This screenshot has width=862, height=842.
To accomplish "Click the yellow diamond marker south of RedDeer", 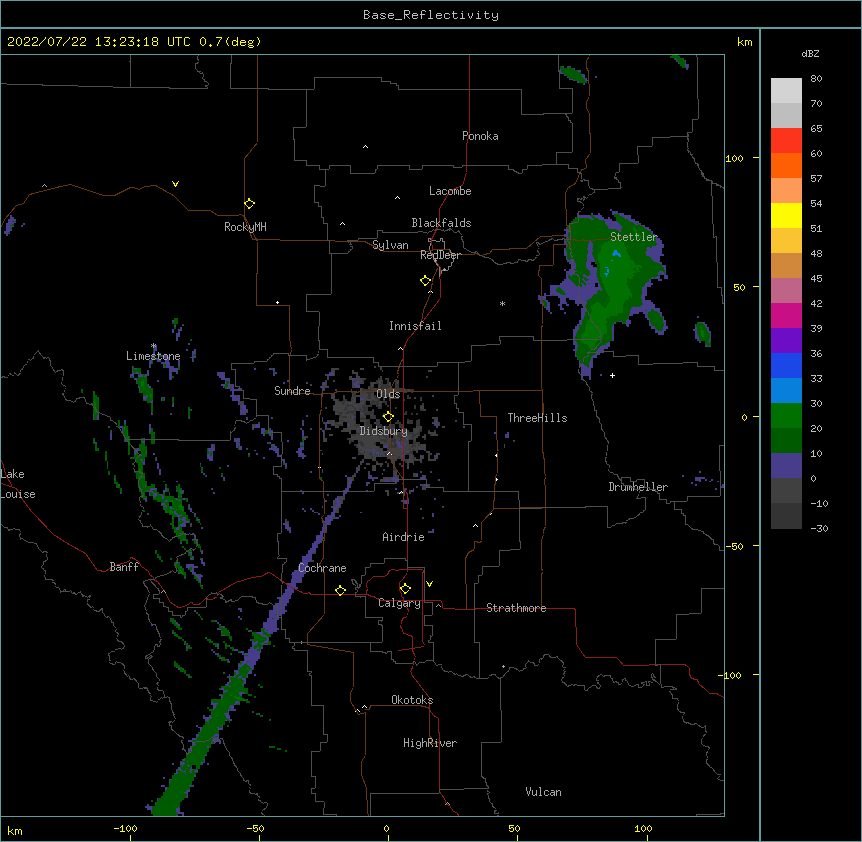I will [426, 281].
